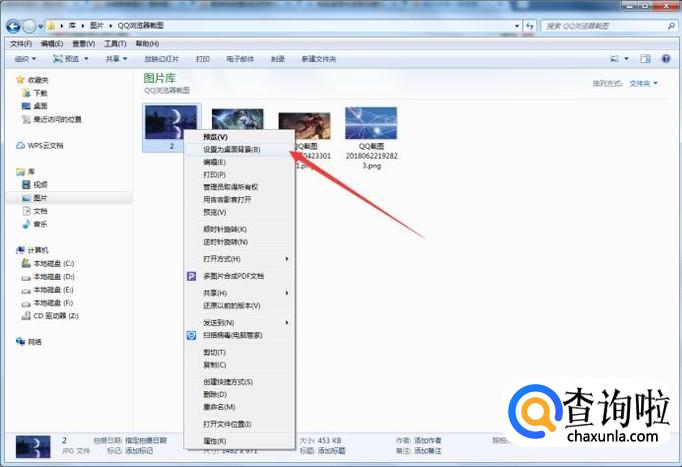
Task: Click the folder icon in the address bar
Action: click(52, 26)
